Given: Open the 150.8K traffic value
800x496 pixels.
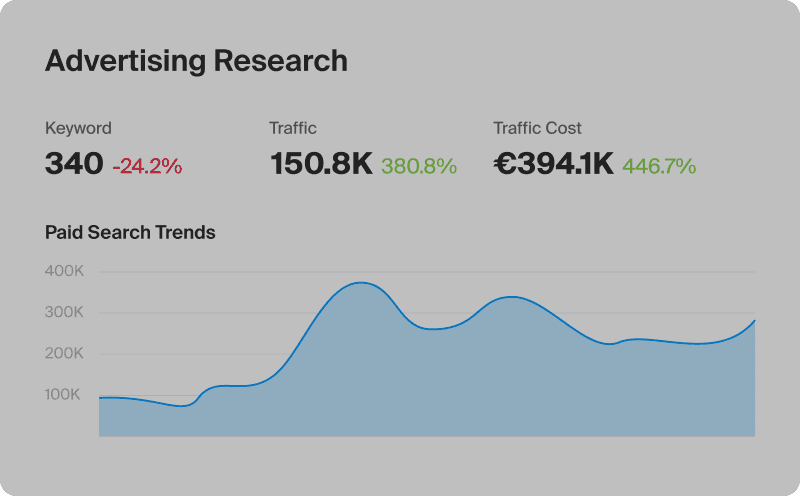Looking at the screenshot, I should pyautogui.click(x=320, y=165).
